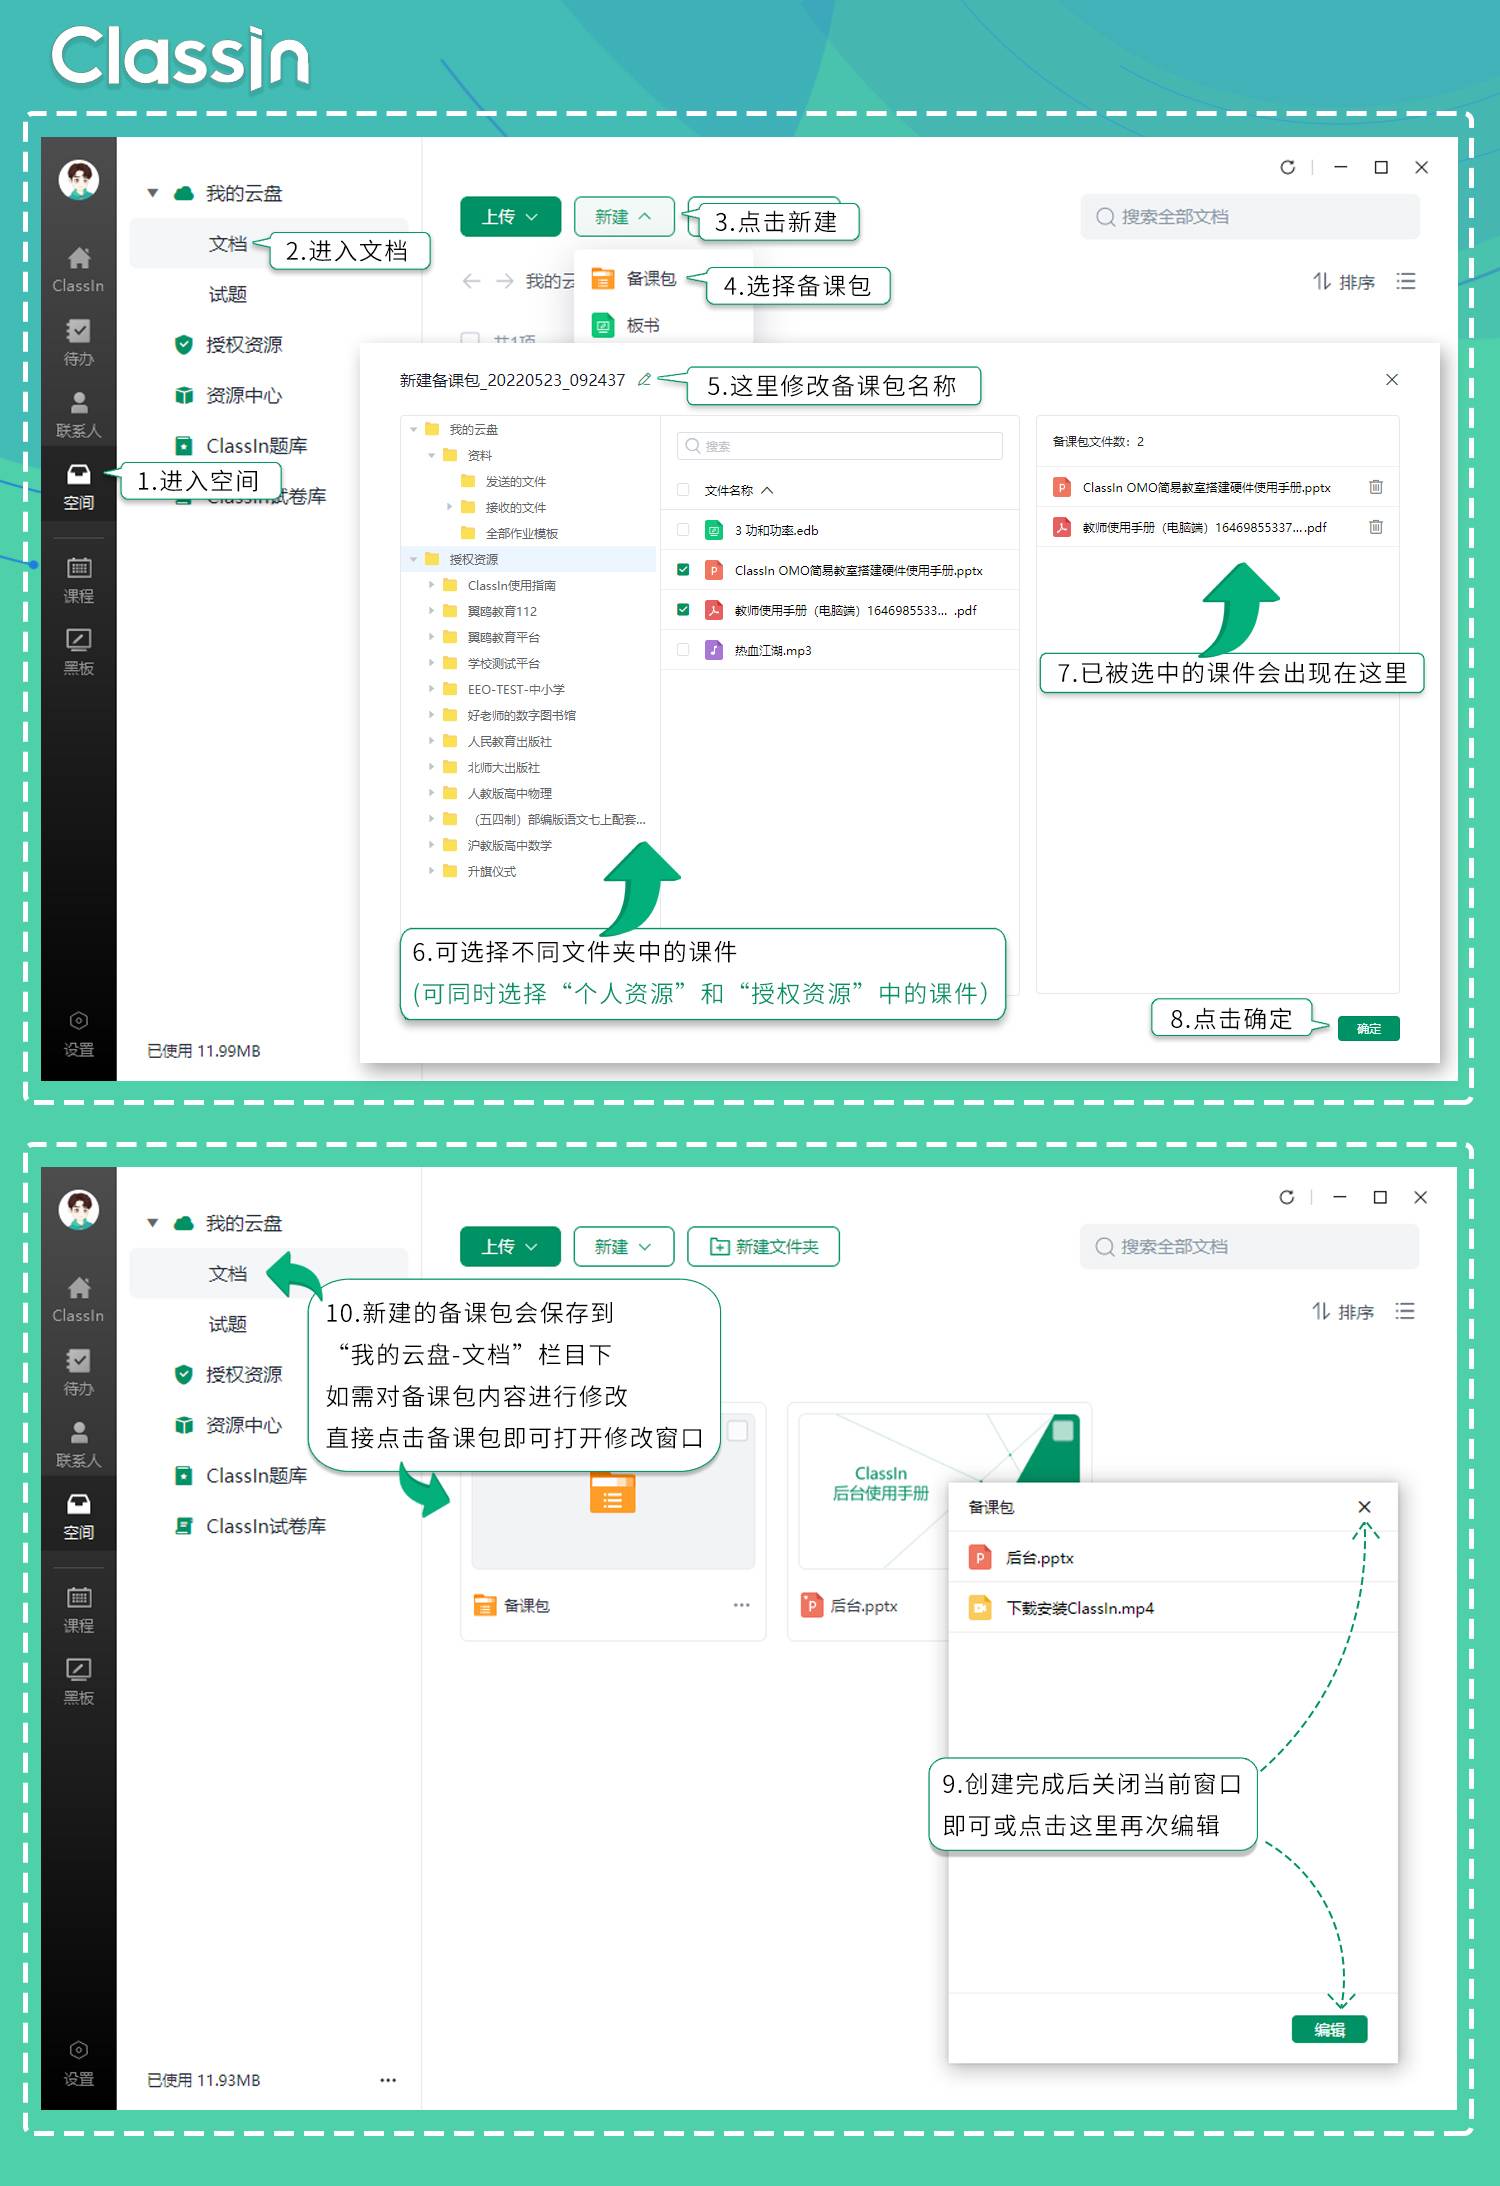Click 排序 sort button in upper window

[x=1344, y=282]
